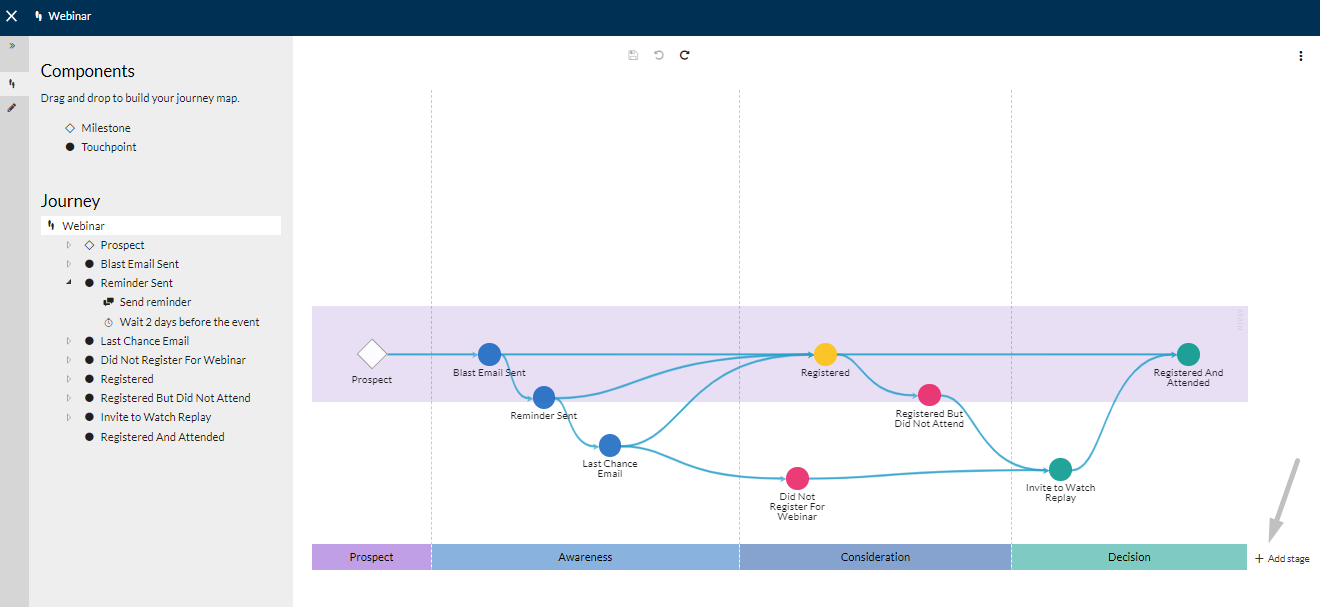Open the pencil edit panel in sidebar
Screen dimensions: 1320x607
click(12, 107)
